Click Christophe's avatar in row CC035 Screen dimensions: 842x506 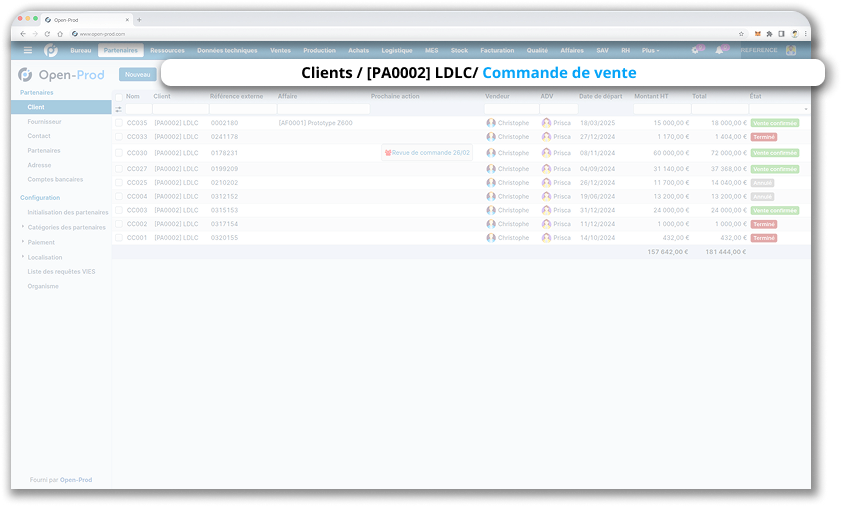tap(491, 123)
